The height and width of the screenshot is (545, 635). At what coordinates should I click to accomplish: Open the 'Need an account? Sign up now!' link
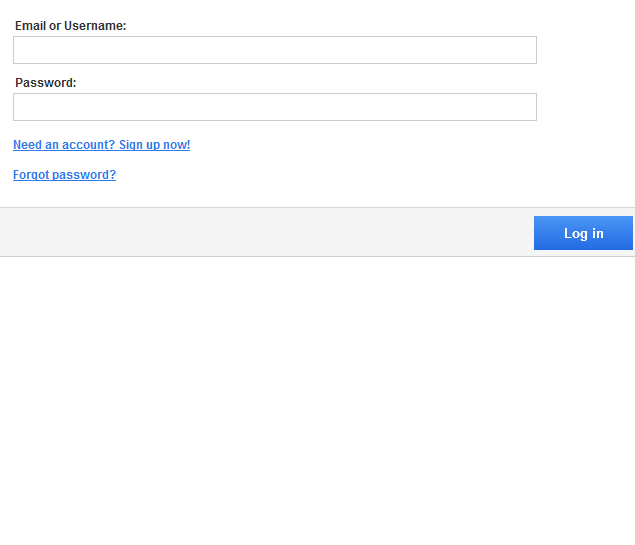tap(101, 145)
